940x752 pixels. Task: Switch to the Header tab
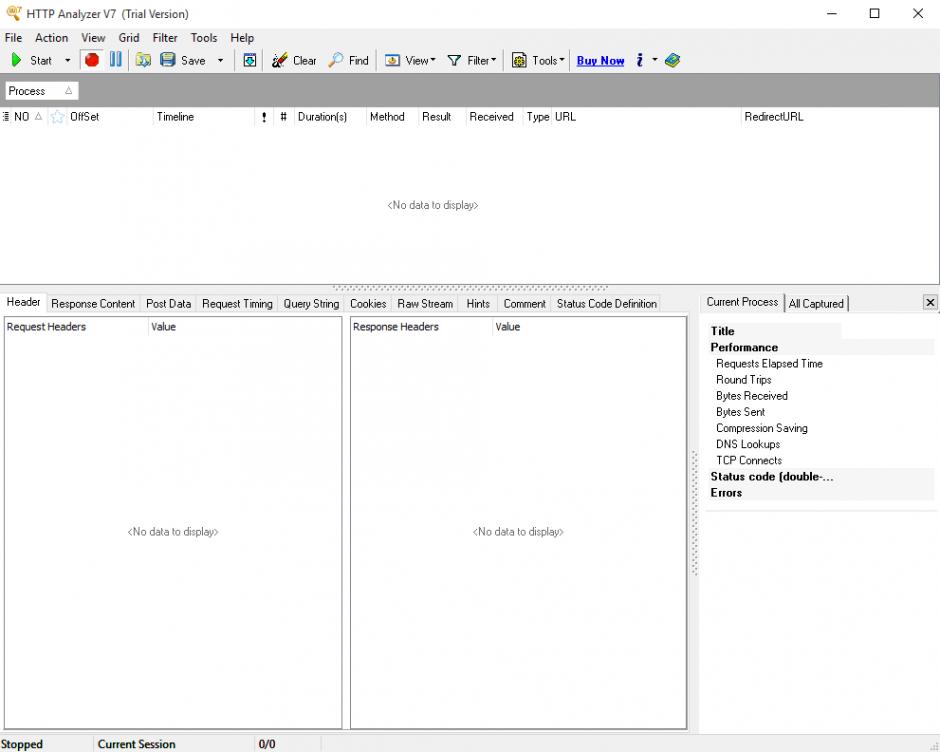click(23, 302)
